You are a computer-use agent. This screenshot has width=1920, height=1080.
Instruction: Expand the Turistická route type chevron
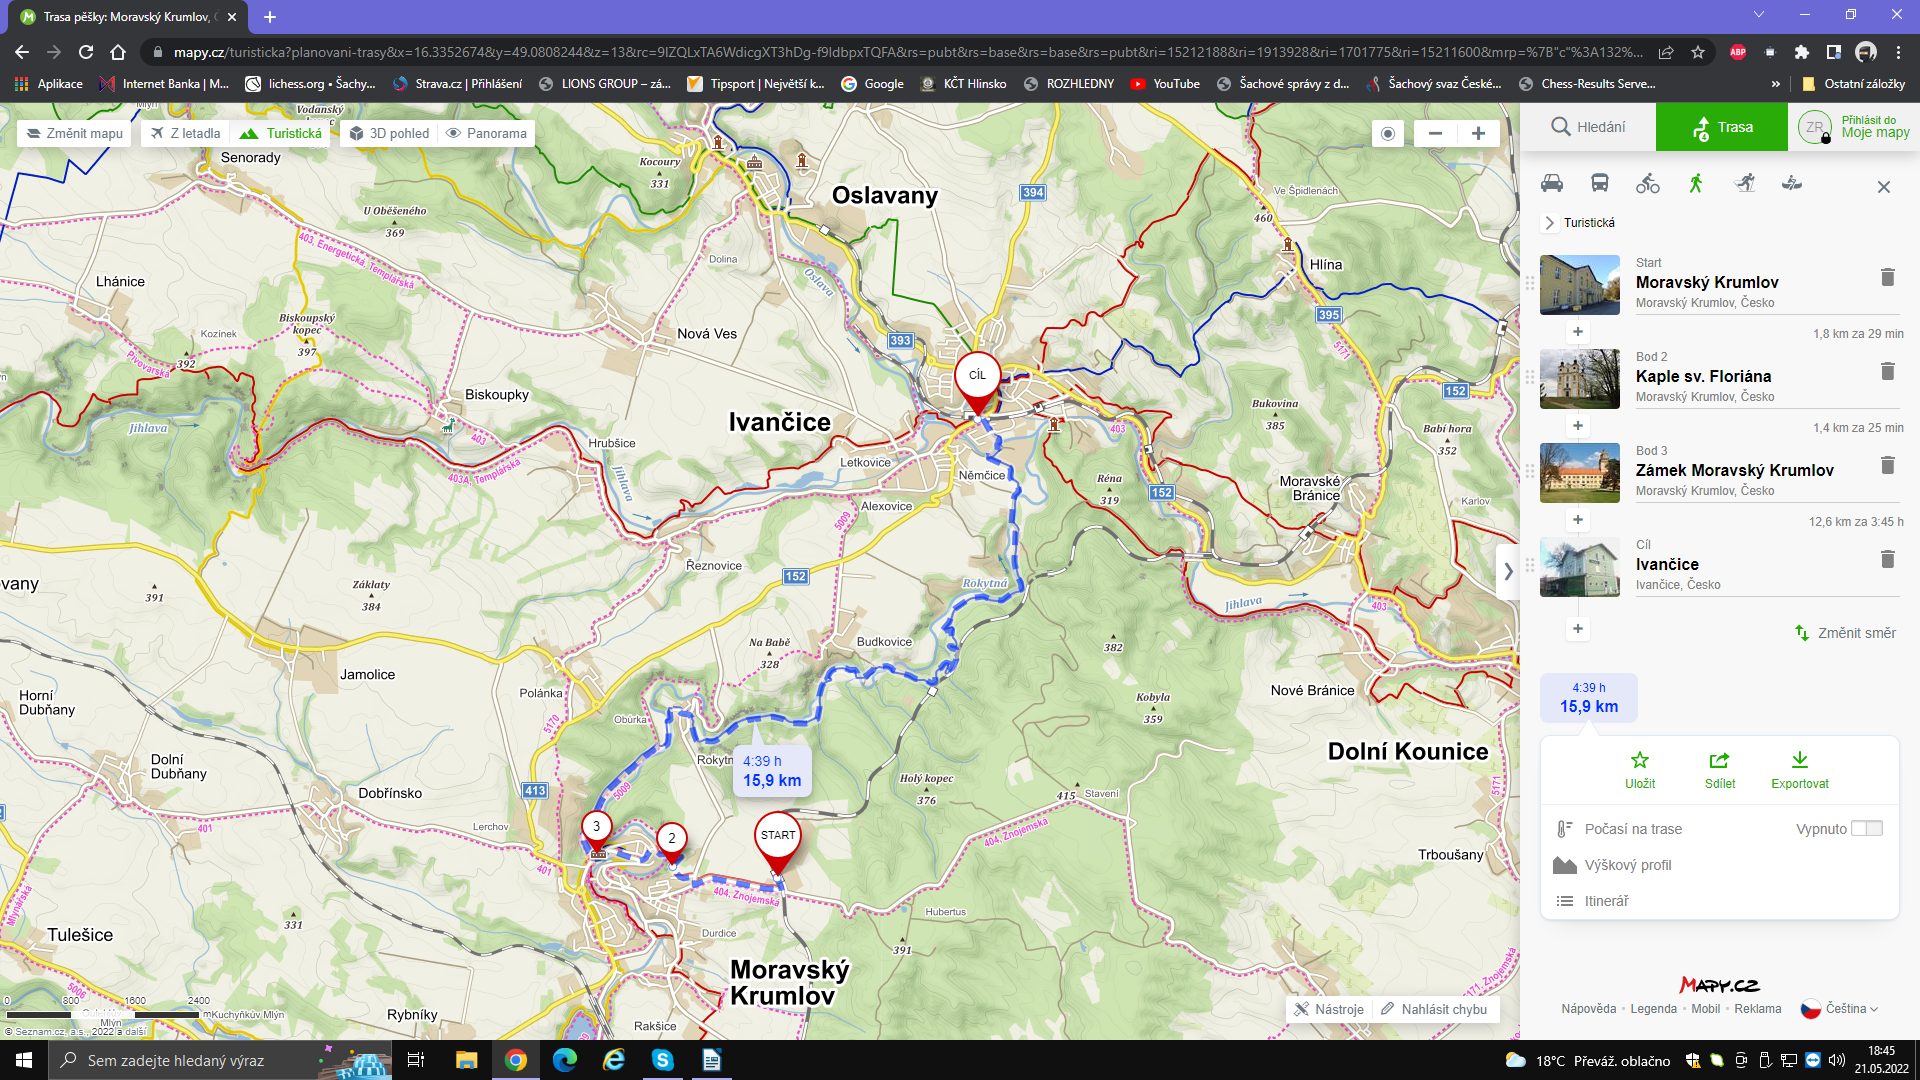pos(1550,223)
